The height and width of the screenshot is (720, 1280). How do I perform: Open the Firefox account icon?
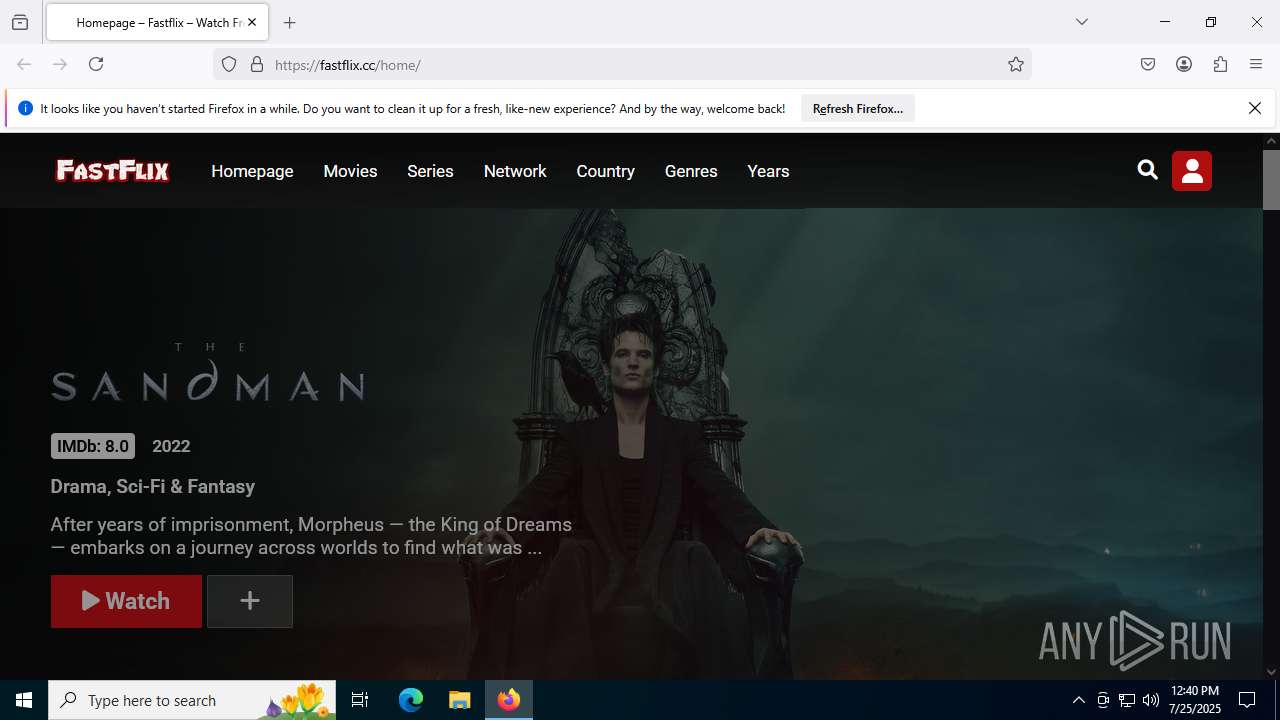tap(1184, 64)
